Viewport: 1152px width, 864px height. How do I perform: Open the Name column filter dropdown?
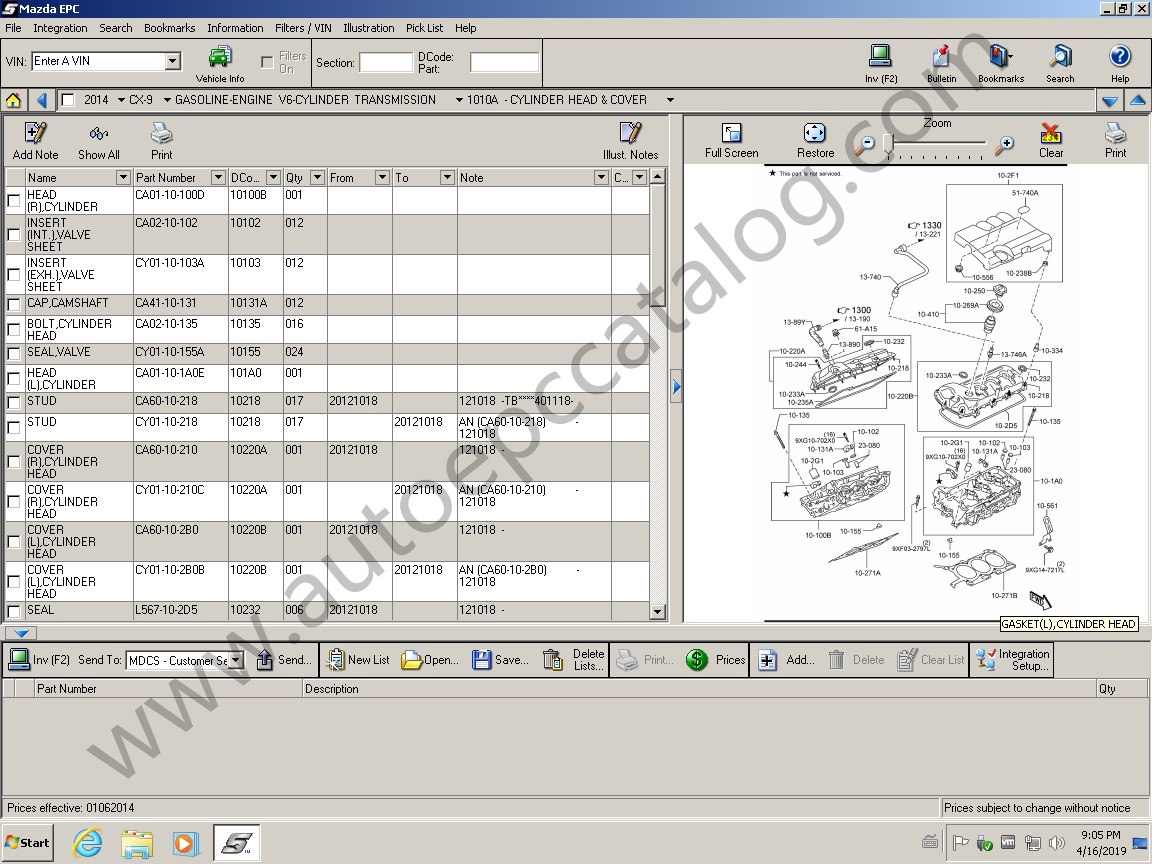(x=123, y=177)
